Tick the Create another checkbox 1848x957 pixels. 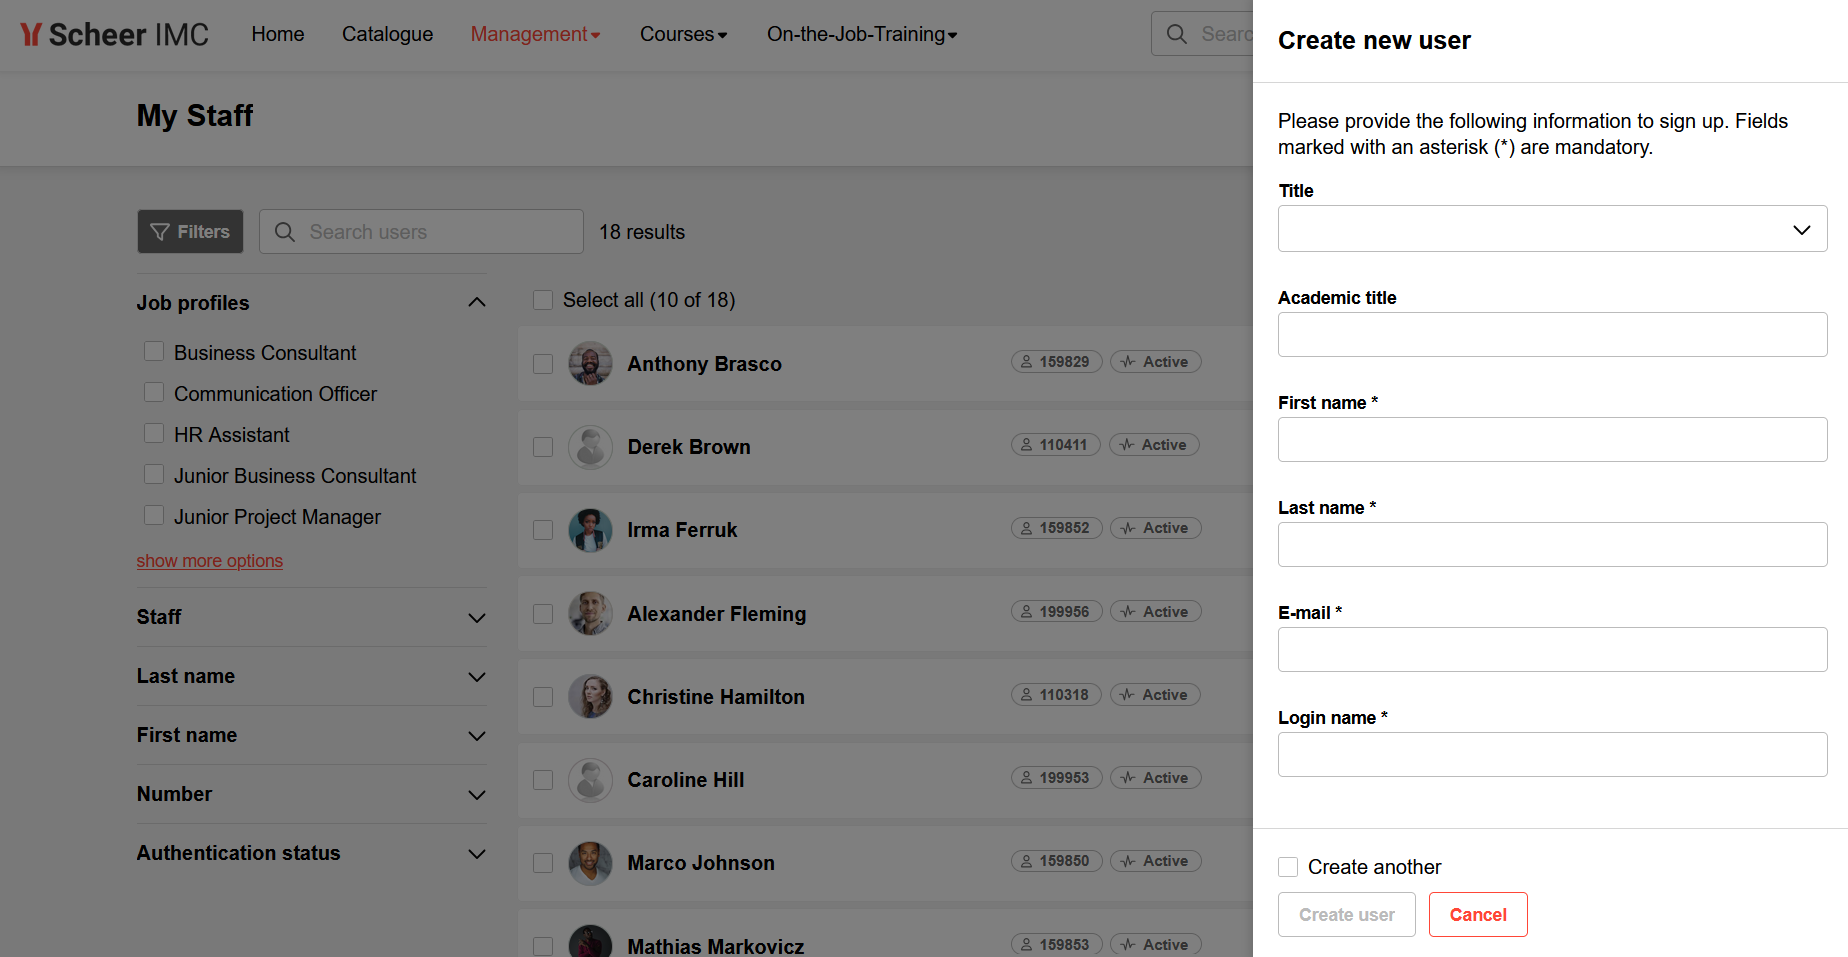click(x=1288, y=867)
